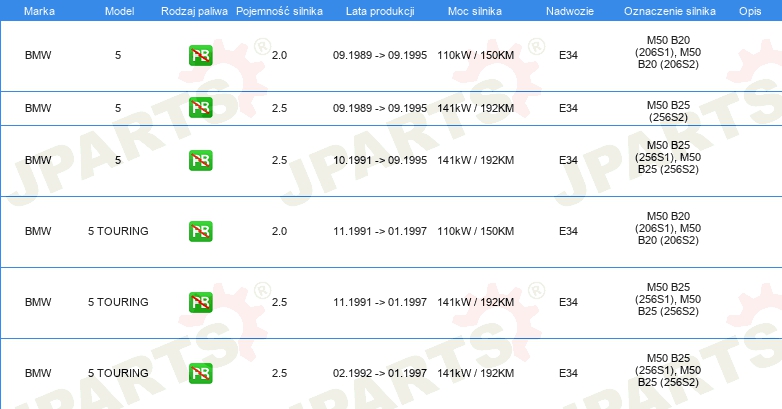This screenshot has height=409, width=782.
Task: Click 5 TOURING in the 02.1992 row
Action: (x=118, y=373)
